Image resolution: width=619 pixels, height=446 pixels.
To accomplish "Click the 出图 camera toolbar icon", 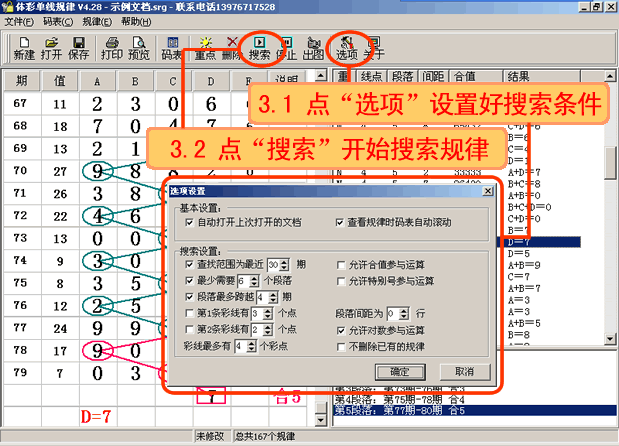I will [313, 49].
